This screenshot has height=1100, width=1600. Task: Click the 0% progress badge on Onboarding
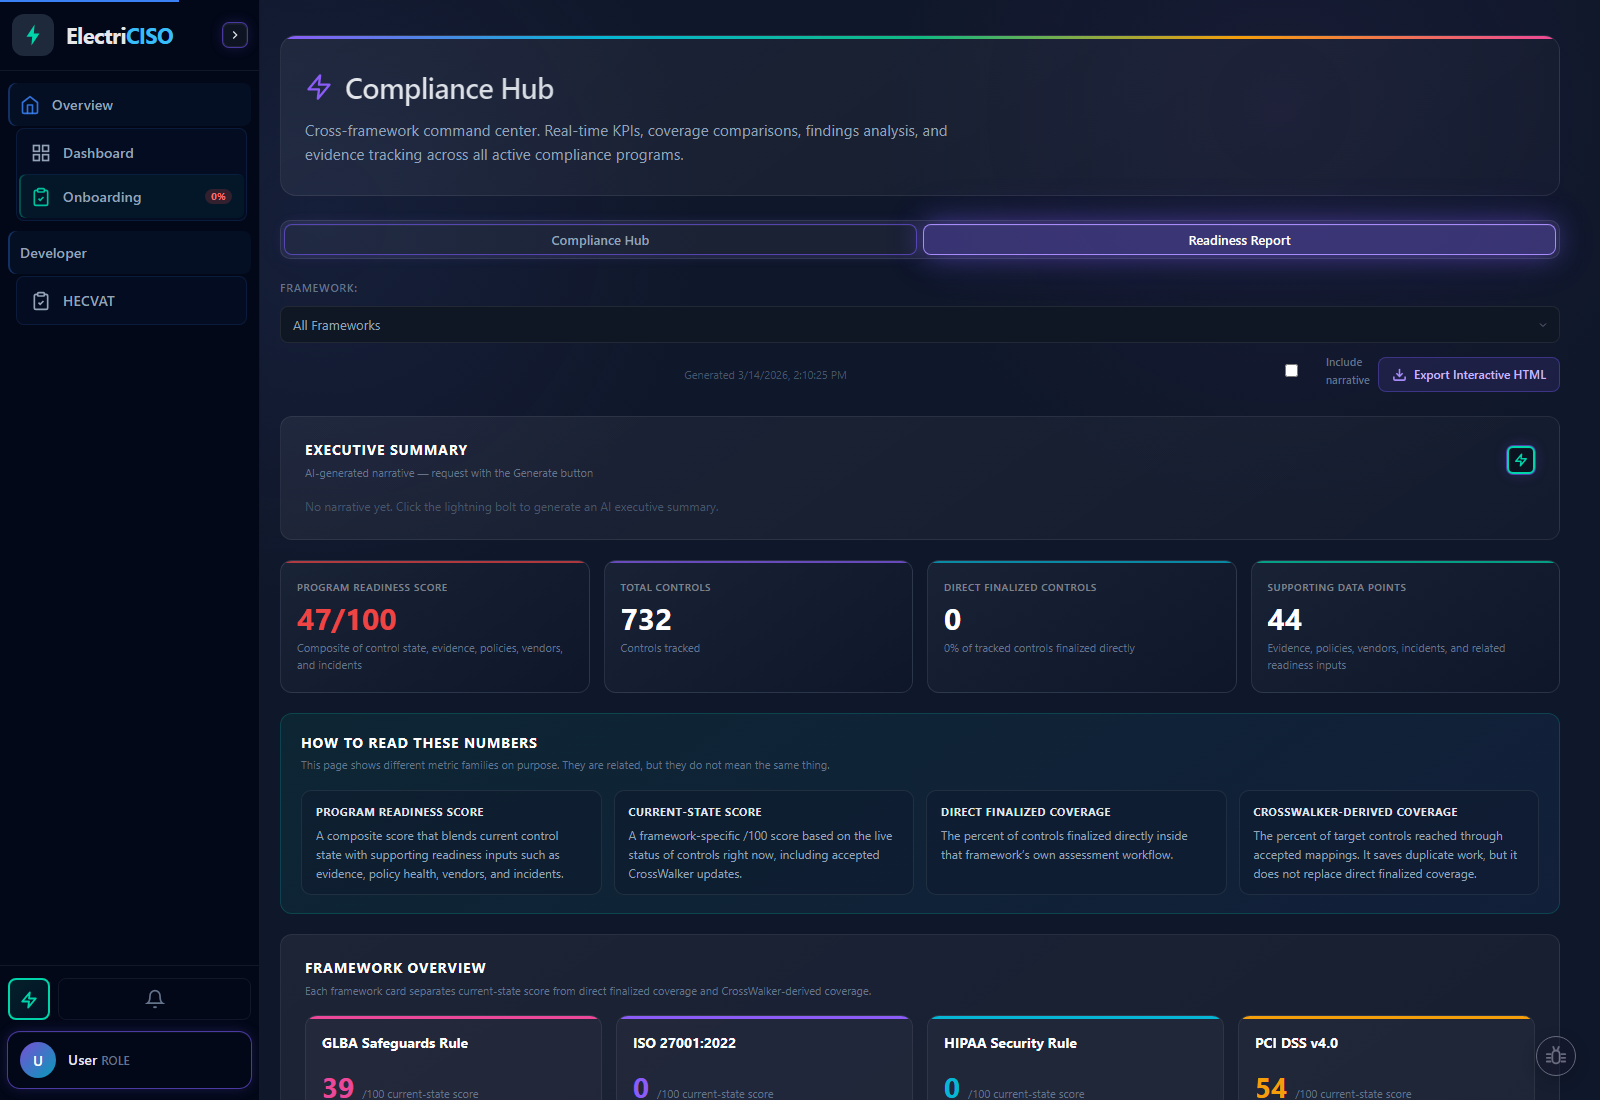pos(218,197)
